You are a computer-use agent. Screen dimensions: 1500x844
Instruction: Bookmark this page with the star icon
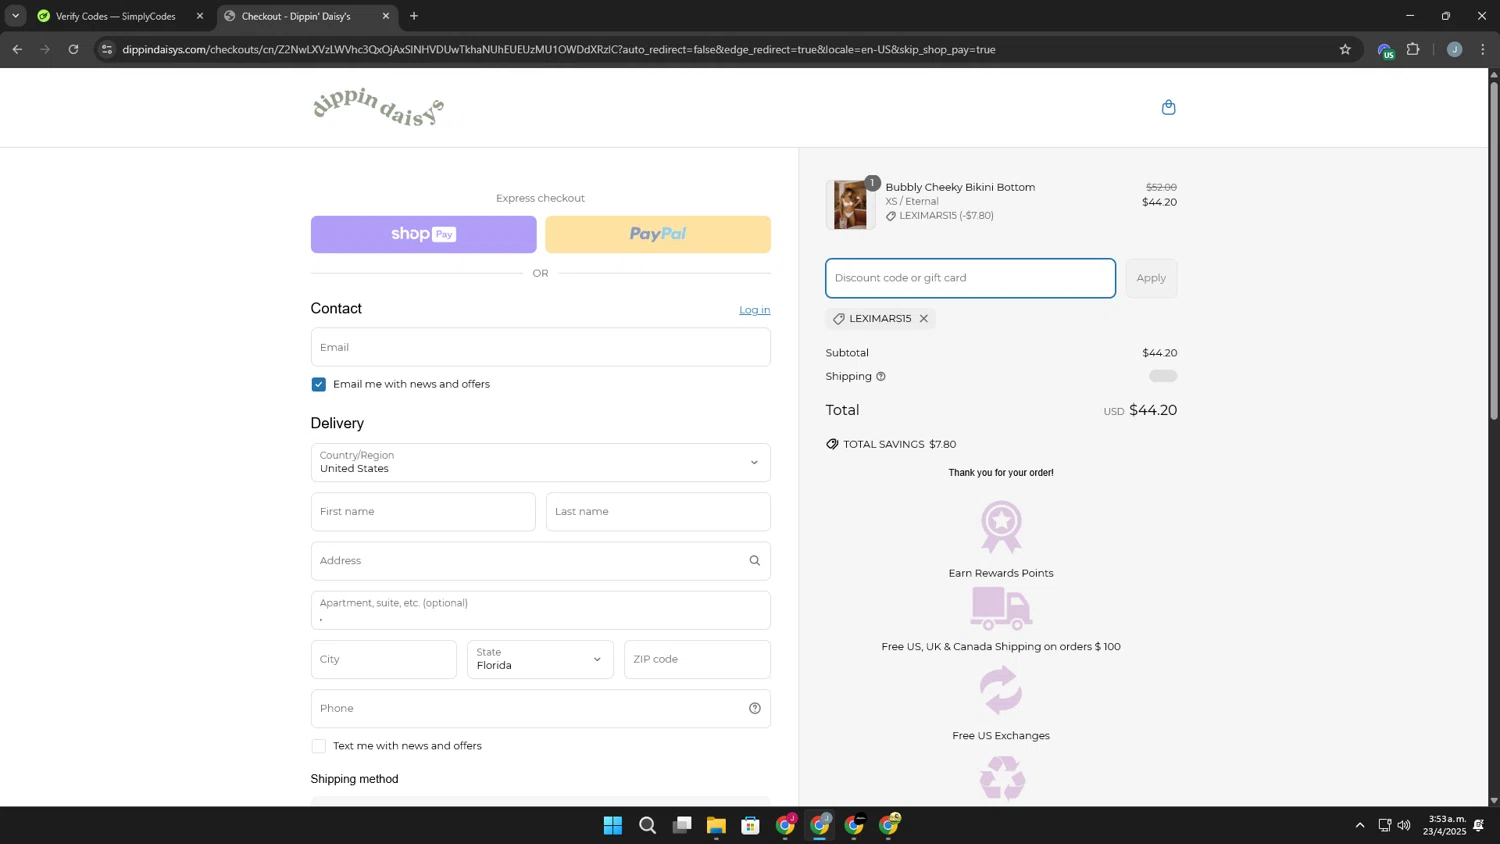tap(1345, 49)
